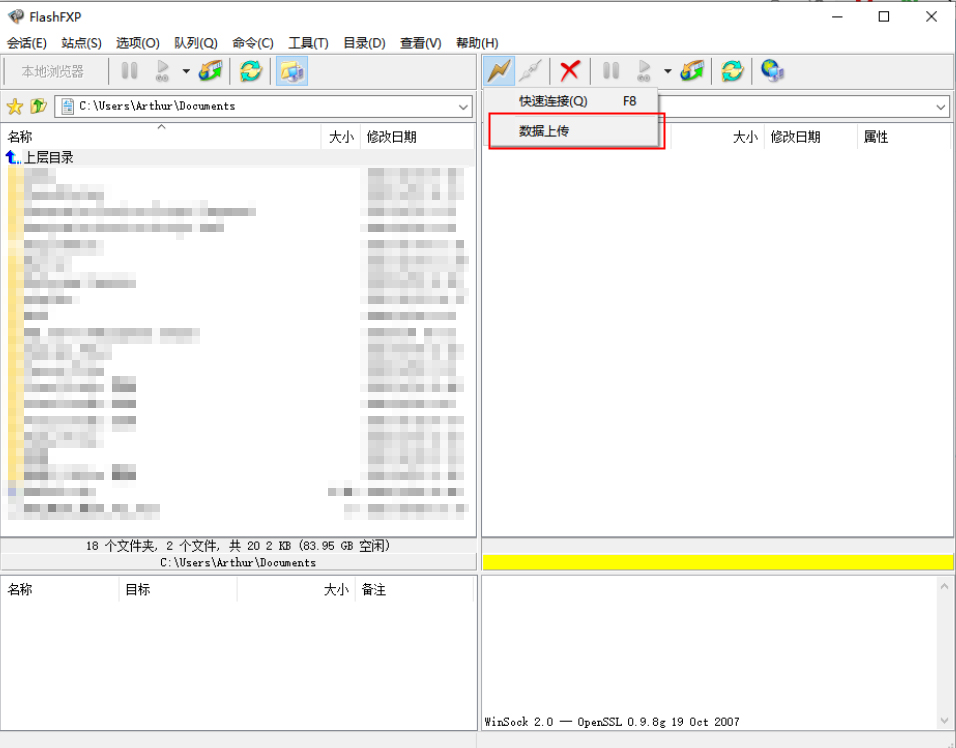Click the pause icon in the remote toolbar
Screen dimensions: 956x748
611,71
